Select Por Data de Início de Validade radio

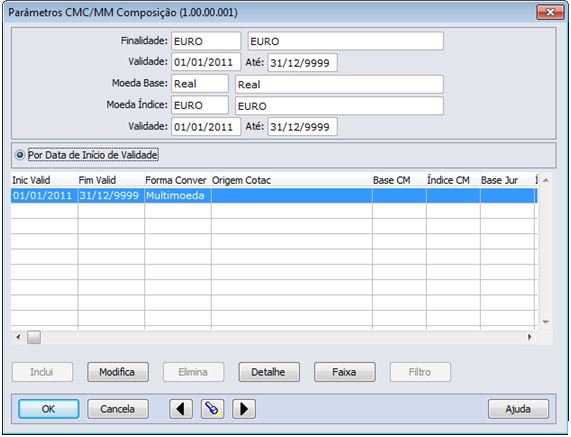pos(19,155)
